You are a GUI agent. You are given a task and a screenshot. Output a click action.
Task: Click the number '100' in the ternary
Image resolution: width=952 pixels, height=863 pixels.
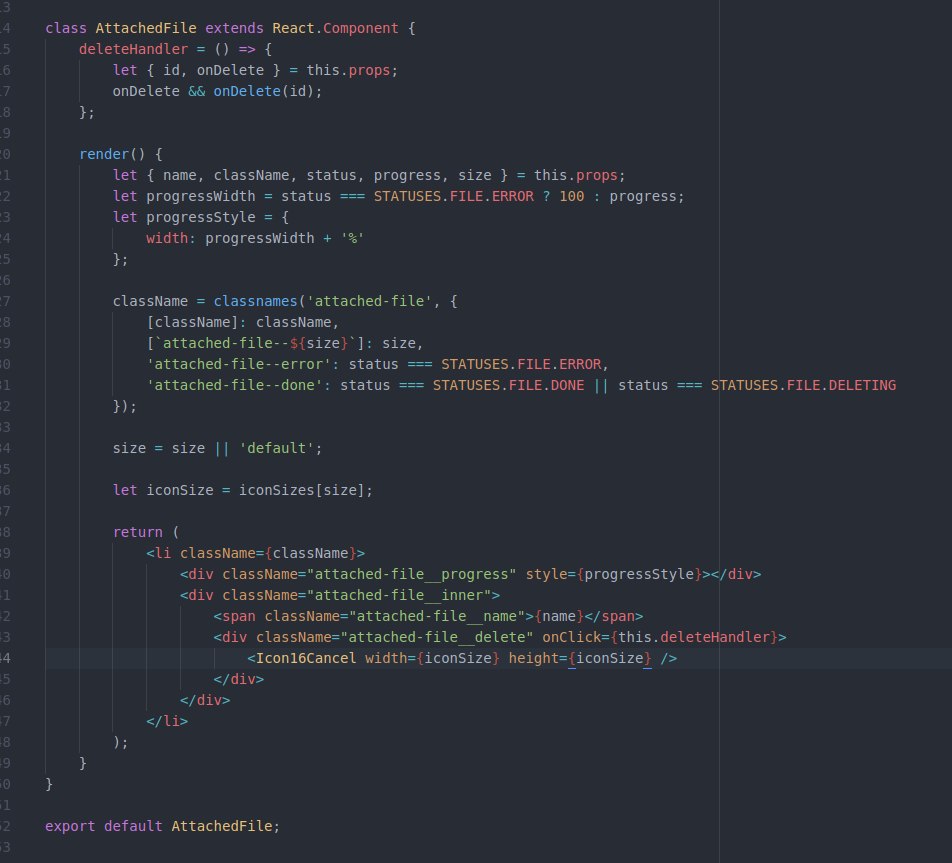(571, 196)
